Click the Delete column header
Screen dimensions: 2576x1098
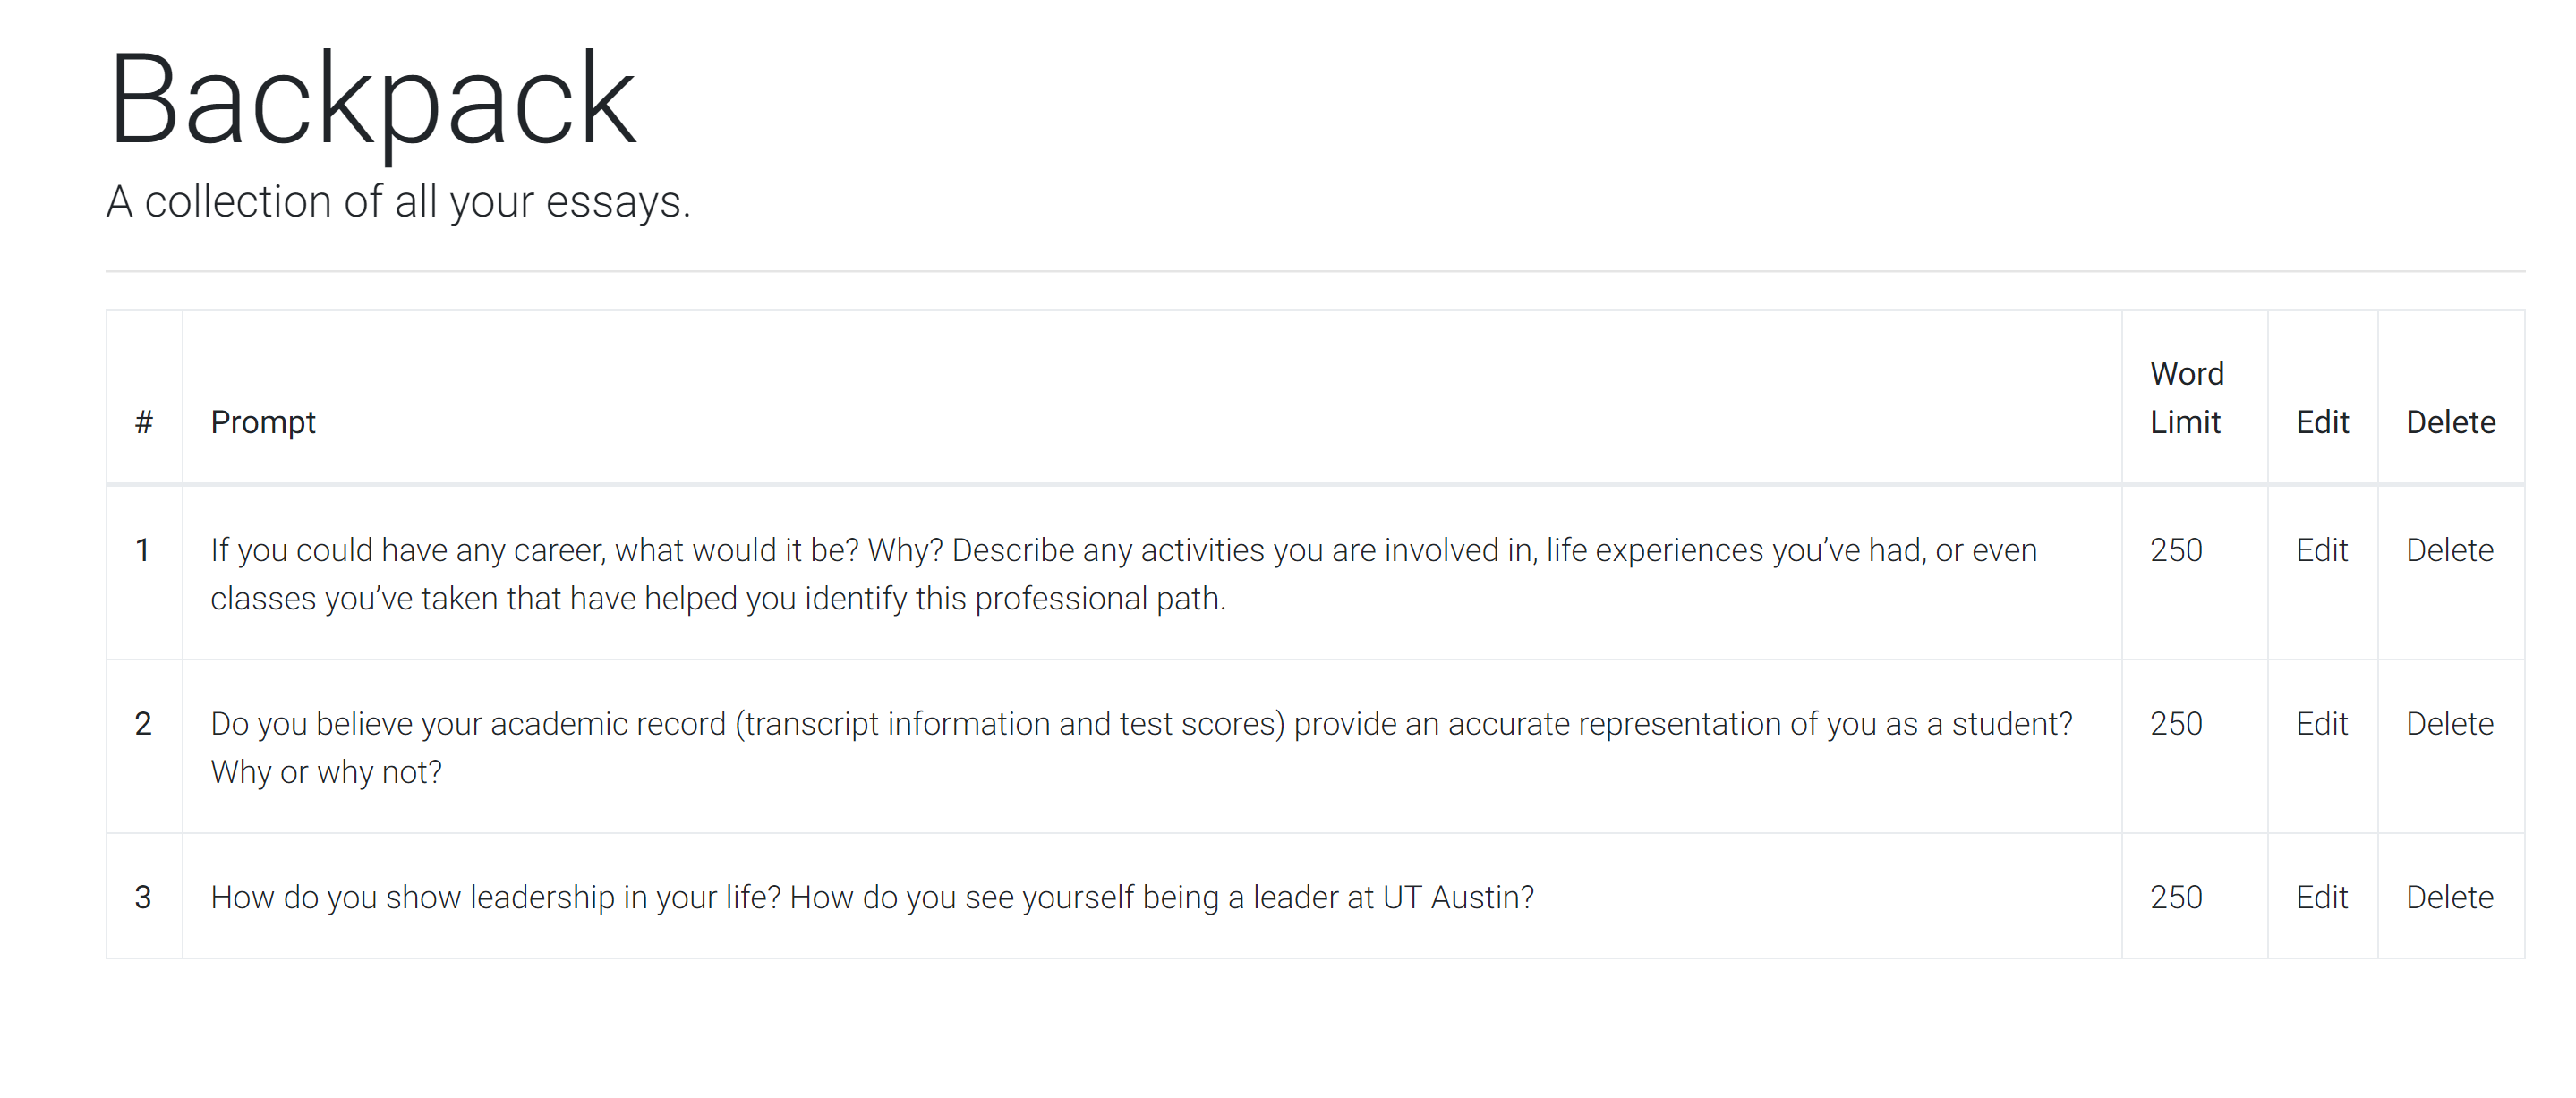(2450, 423)
